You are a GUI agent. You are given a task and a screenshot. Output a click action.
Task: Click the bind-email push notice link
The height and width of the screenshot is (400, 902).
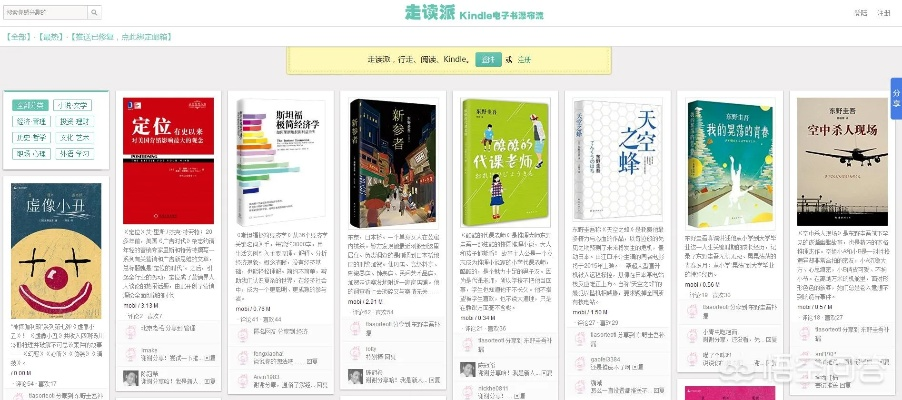click(x=120, y=37)
